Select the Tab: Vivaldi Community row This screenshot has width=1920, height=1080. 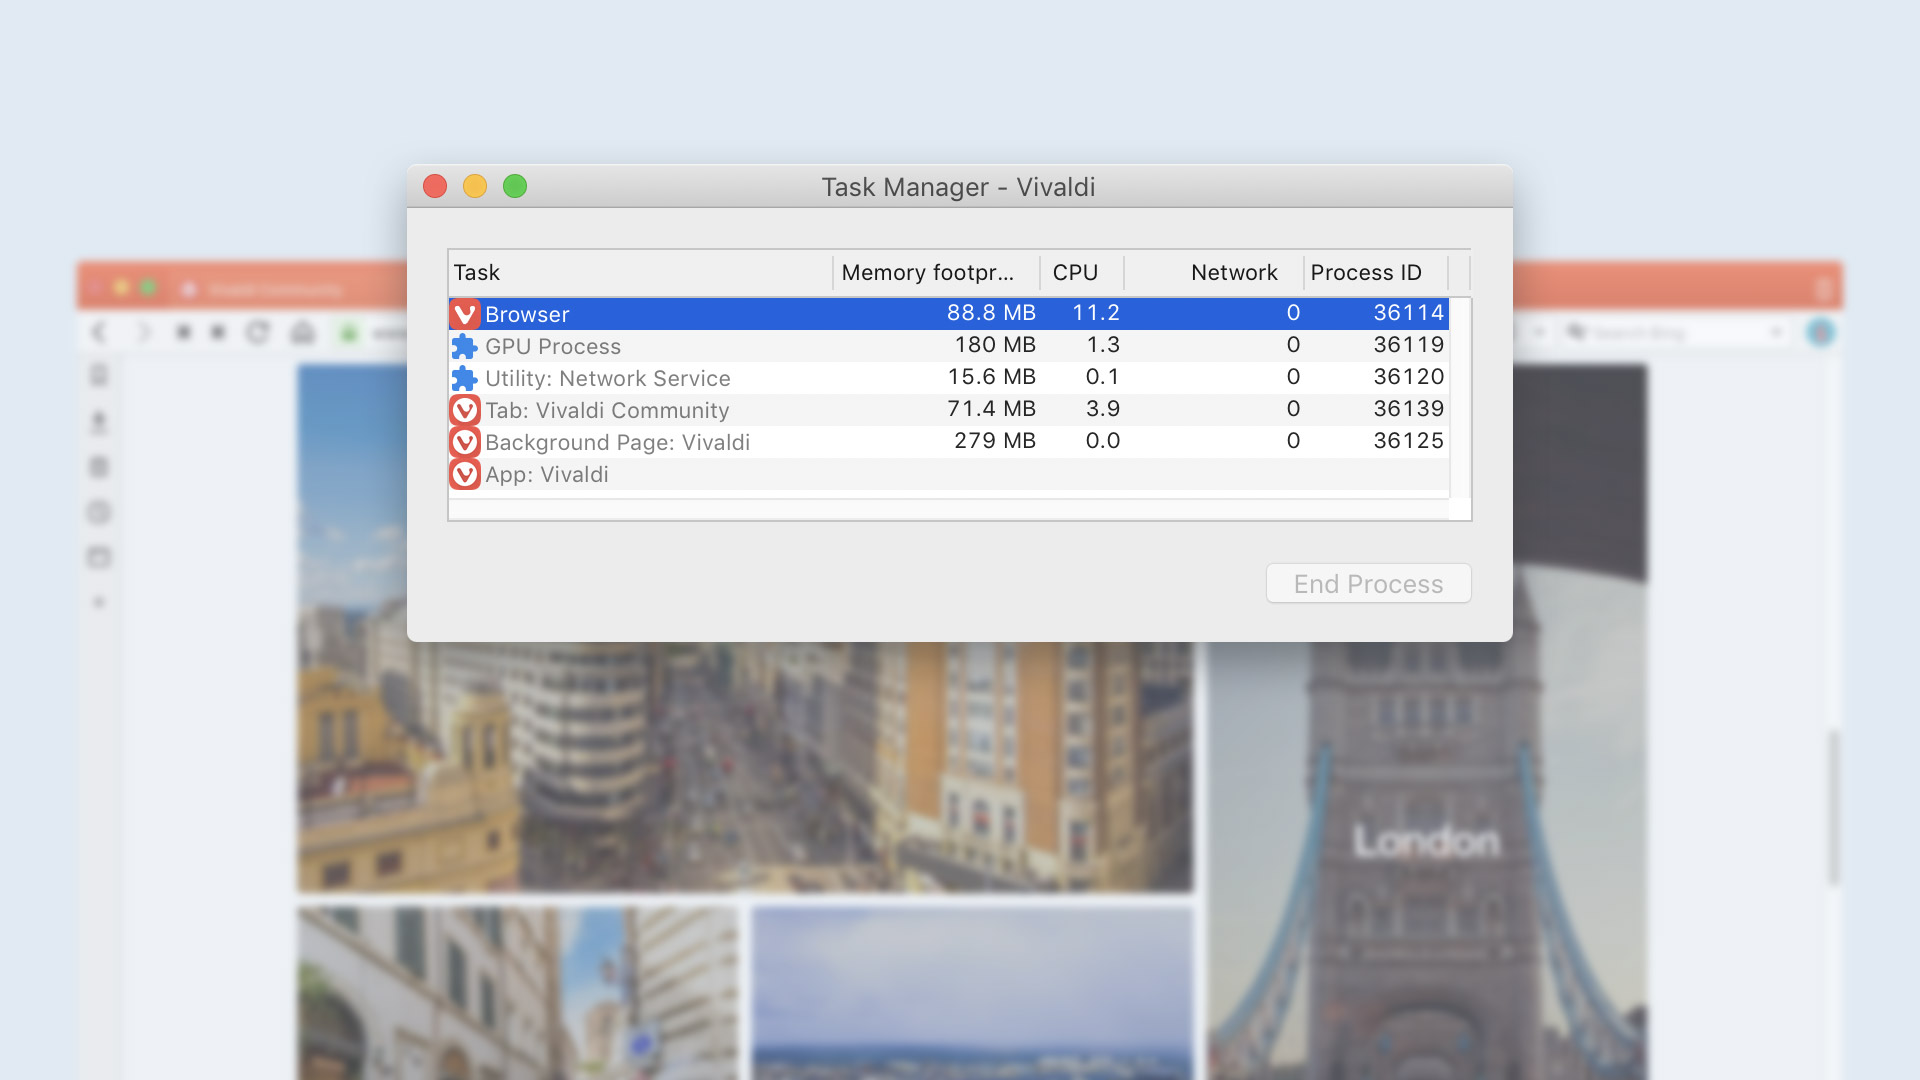(949, 410)
